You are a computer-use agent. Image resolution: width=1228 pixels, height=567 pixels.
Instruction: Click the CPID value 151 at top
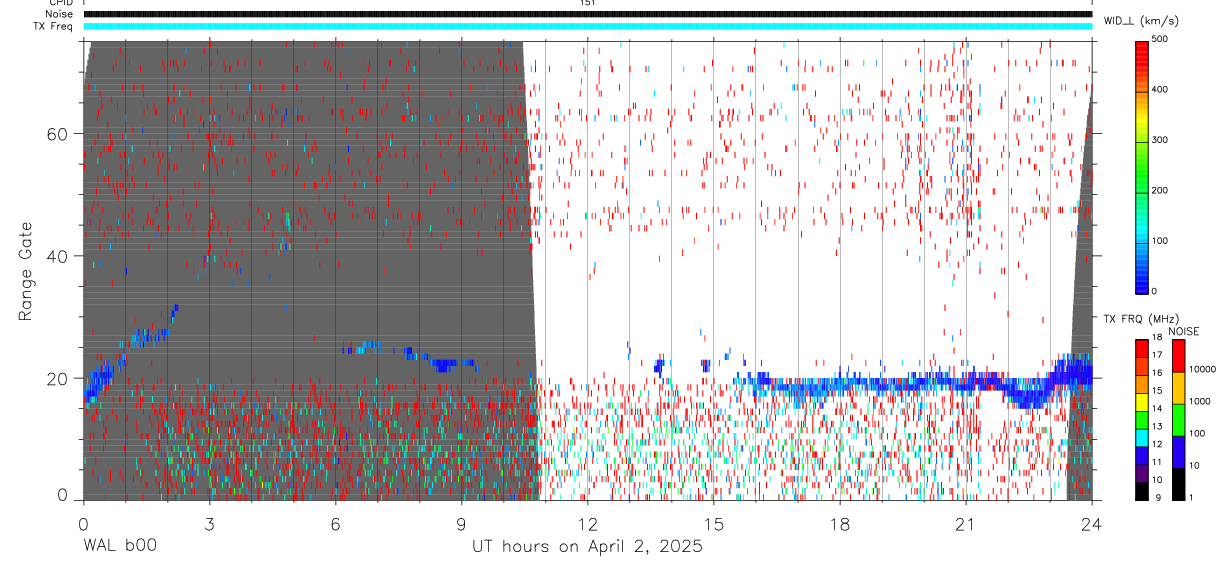click(587, 3)
